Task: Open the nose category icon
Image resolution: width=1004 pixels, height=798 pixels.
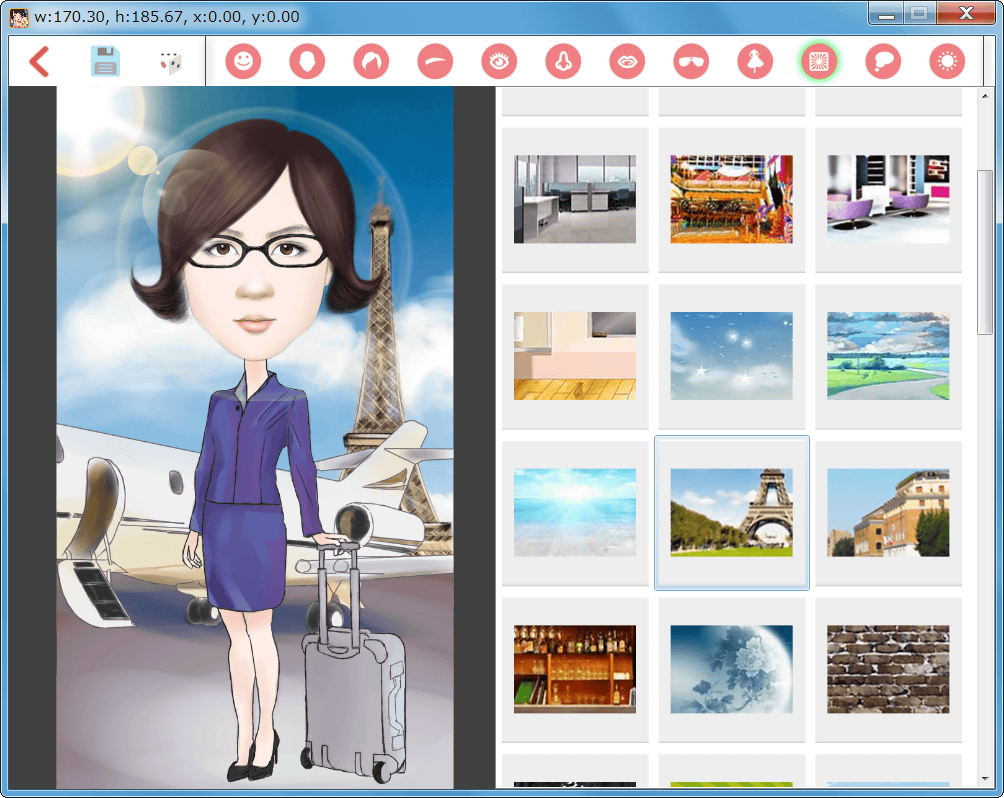Action: pyautogui.click(x=563, y=61)
